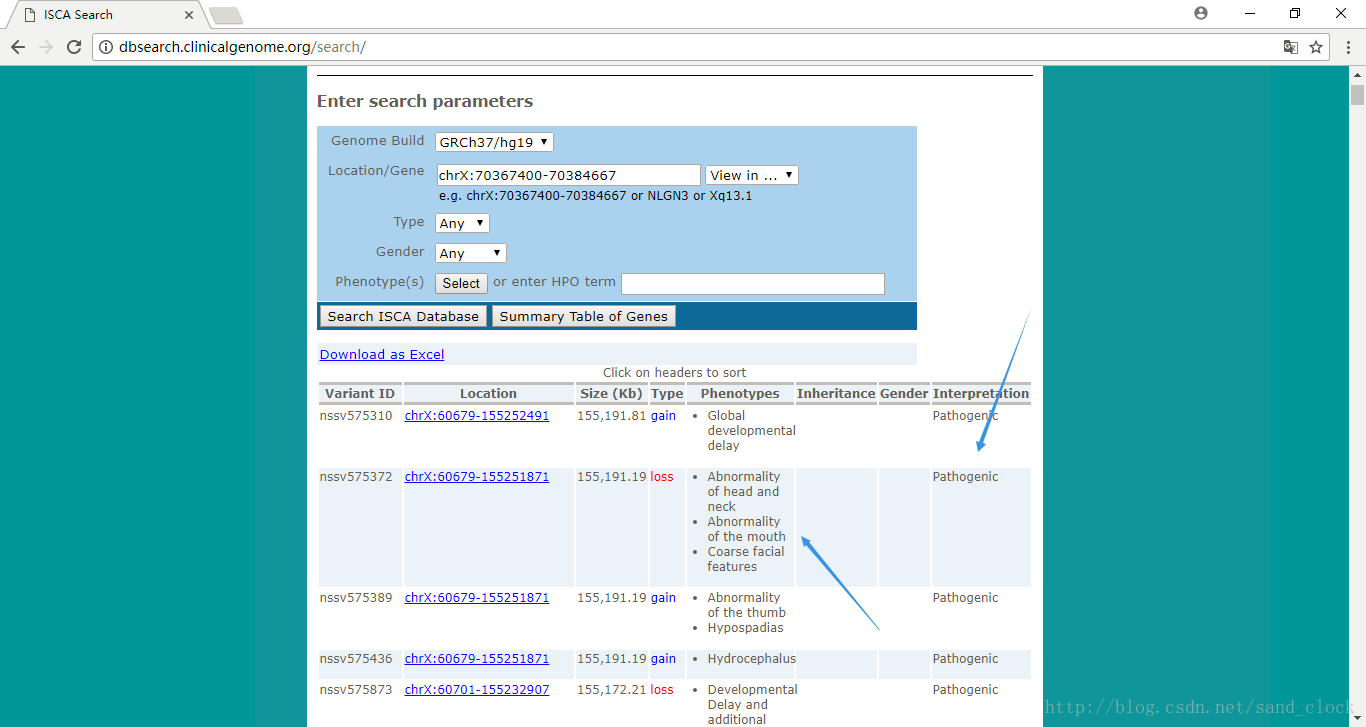The width and height of the screenshot is (1366, 727).
Task: Click 'loss' type in nssv575372 row
Action: pyautogui.click(x=662, y=477)
